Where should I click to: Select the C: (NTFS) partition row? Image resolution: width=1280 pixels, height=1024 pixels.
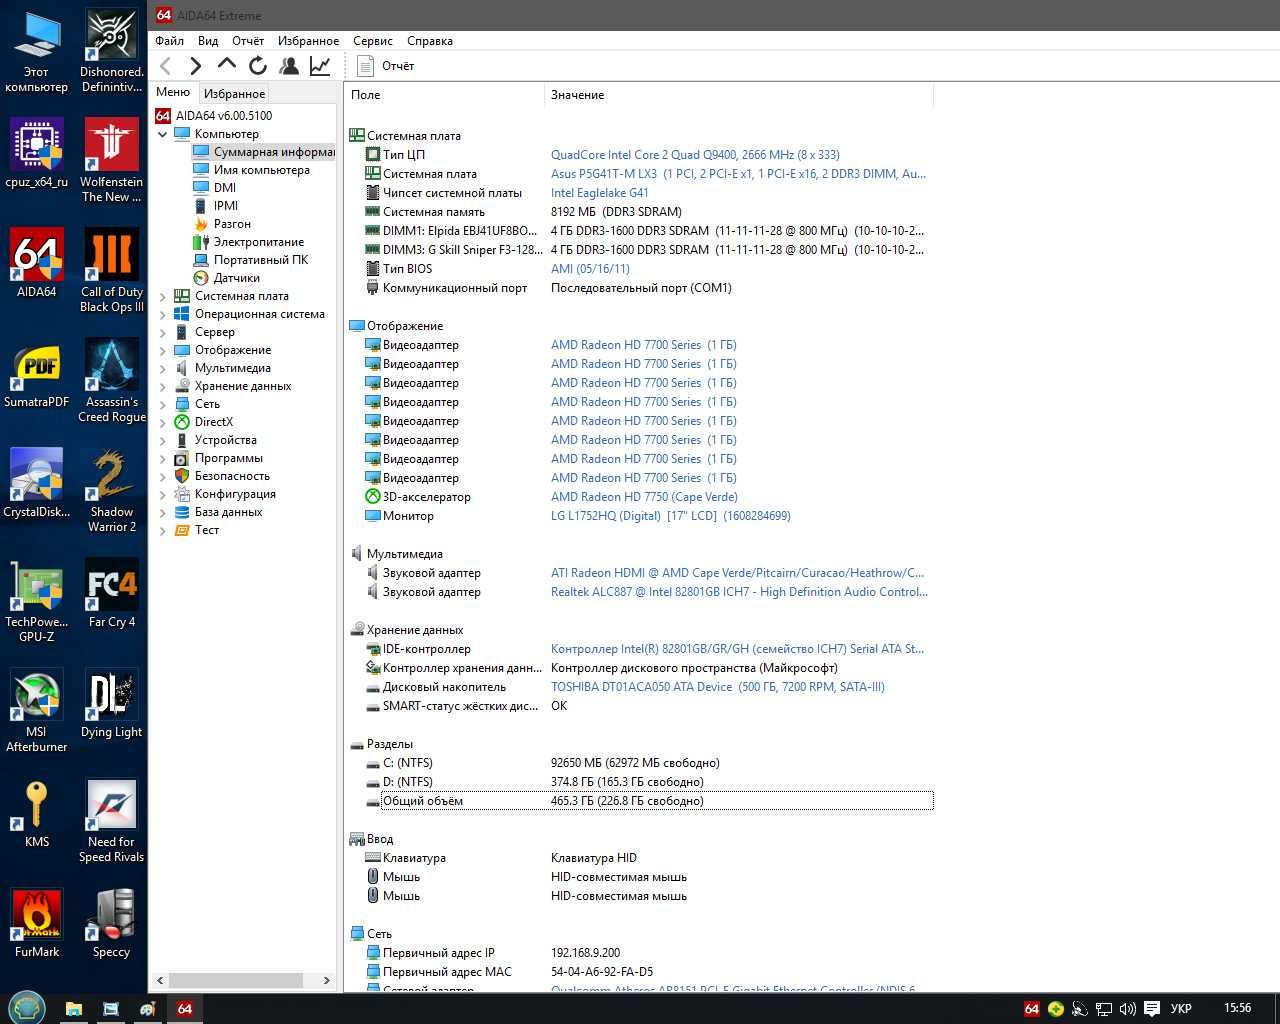[649, 763]
